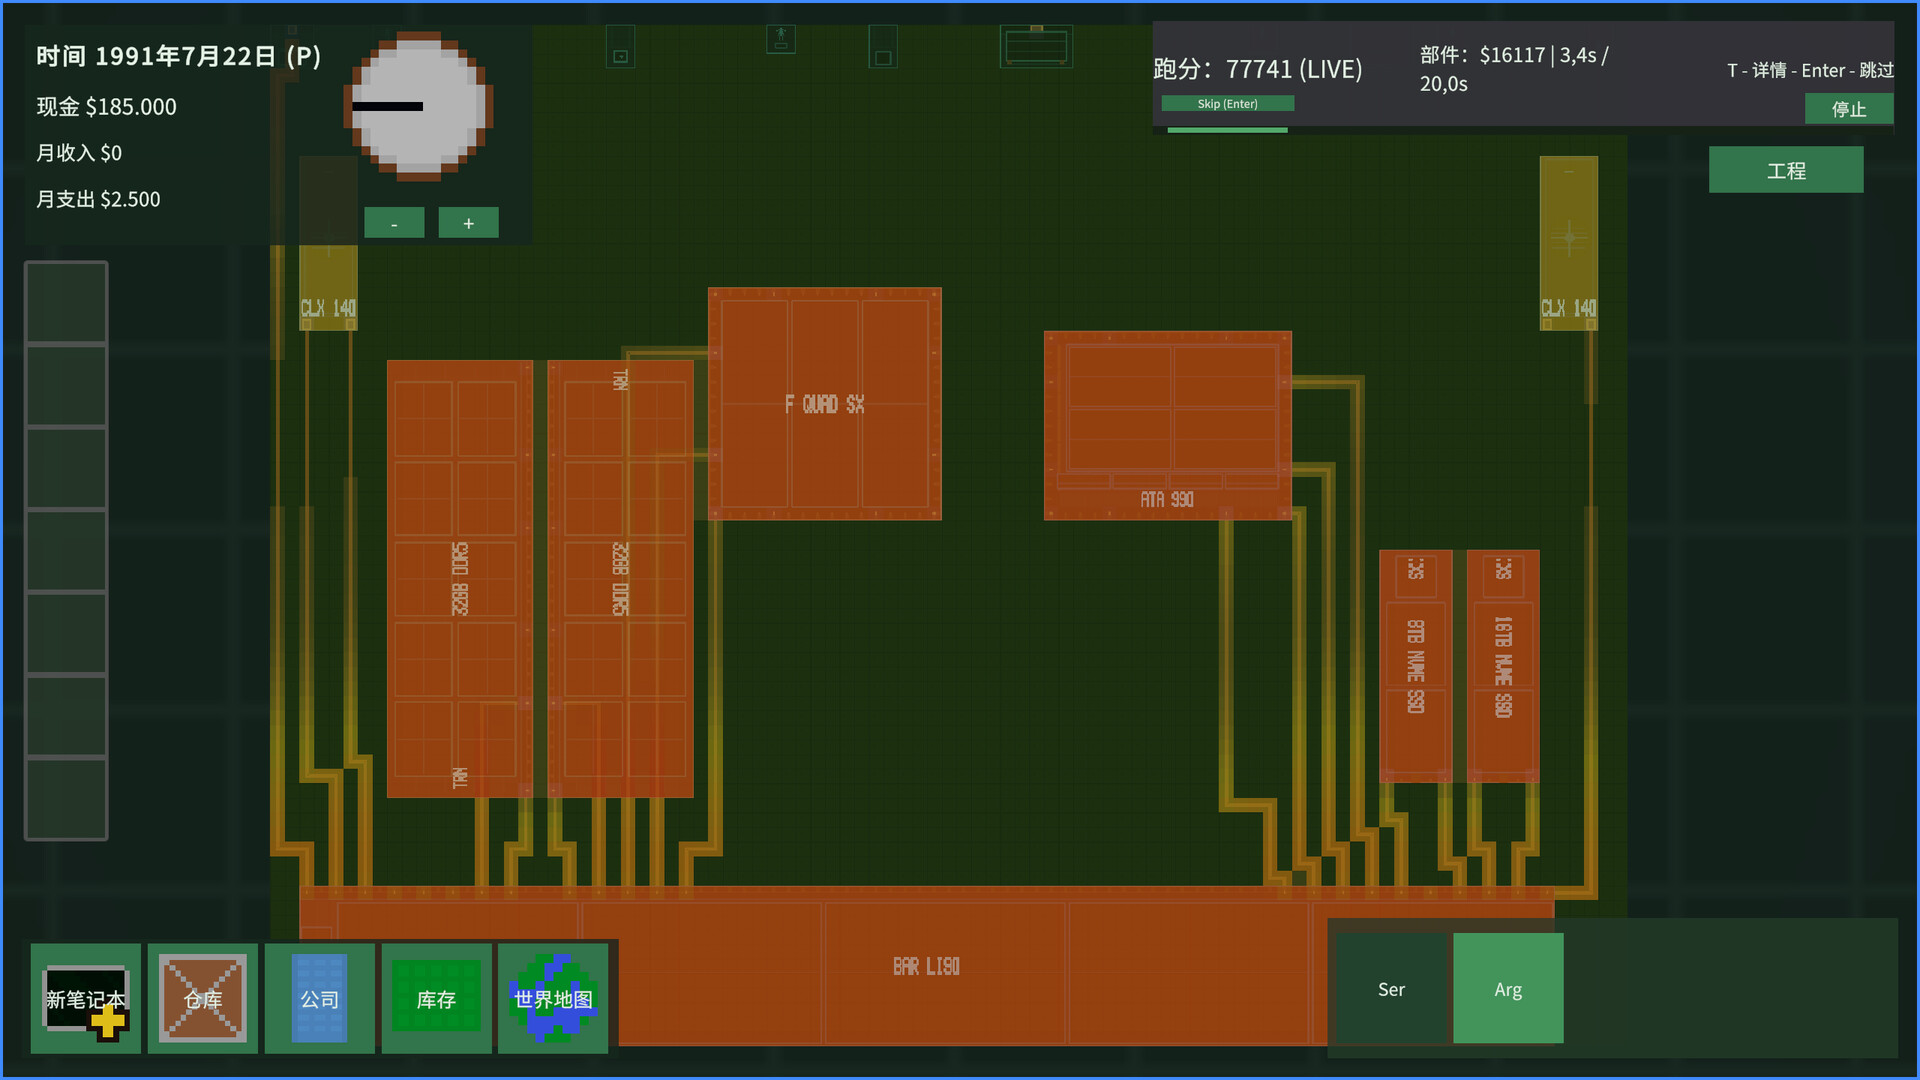
Task: Open the inventory (库存) icon
Action: 436,998
